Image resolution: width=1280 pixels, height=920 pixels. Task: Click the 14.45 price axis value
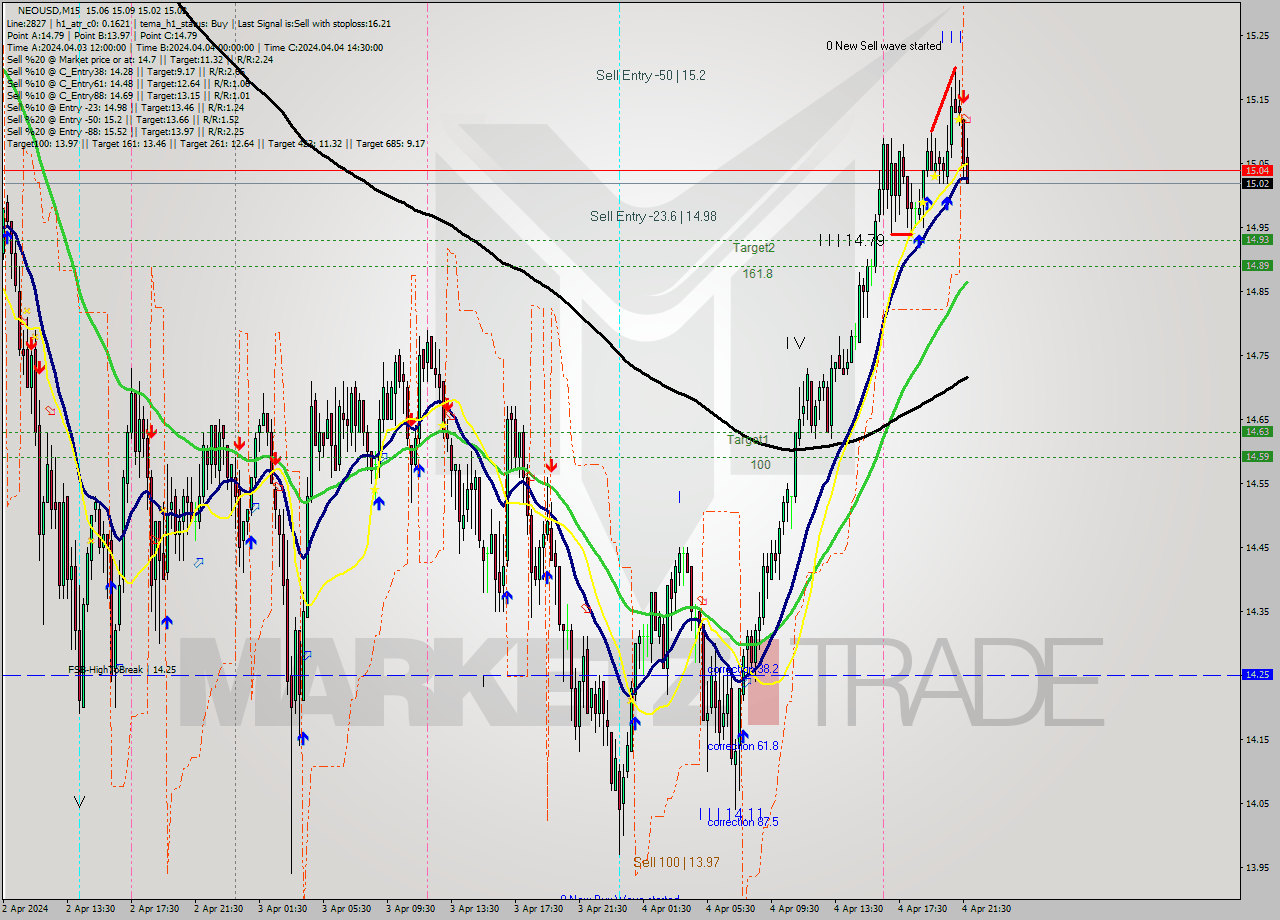1257,547
